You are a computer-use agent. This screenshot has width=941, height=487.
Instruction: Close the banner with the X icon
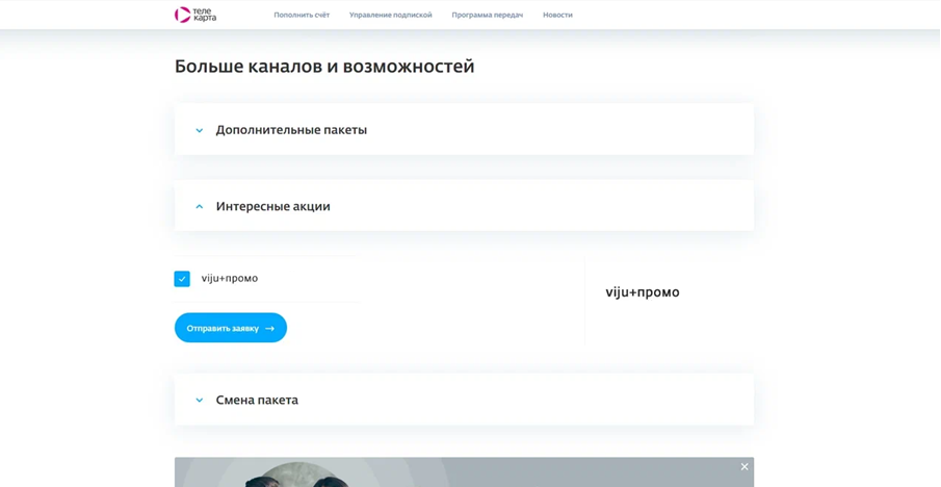744,467
